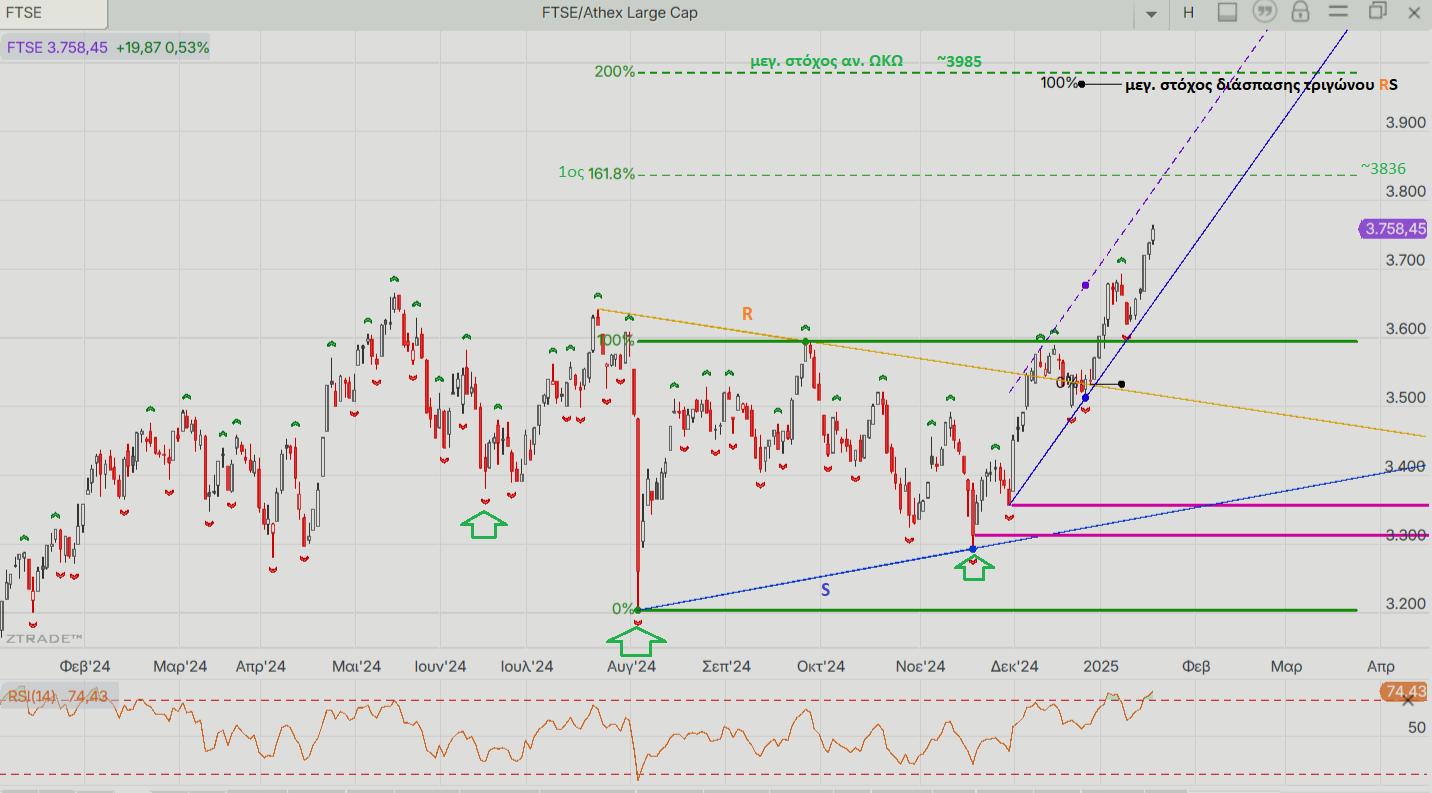Click the Αυγ'24 date label
This screenshot has height=793, width=1432.
pos(630,666)
